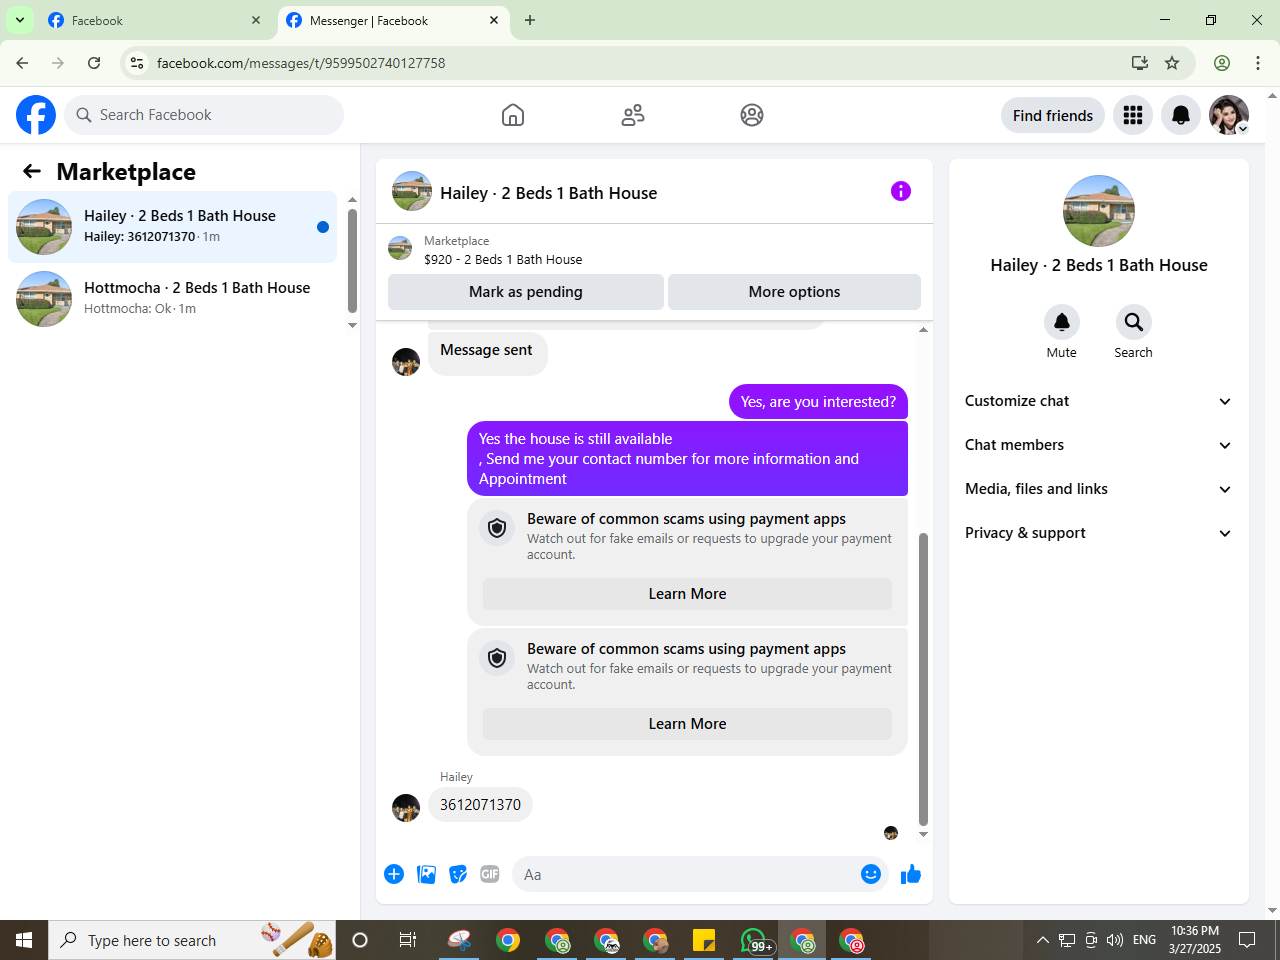The height and width of the screenshot is (960, 1280).
Task: Click the Find friends button
Action: coord(1053,115)
